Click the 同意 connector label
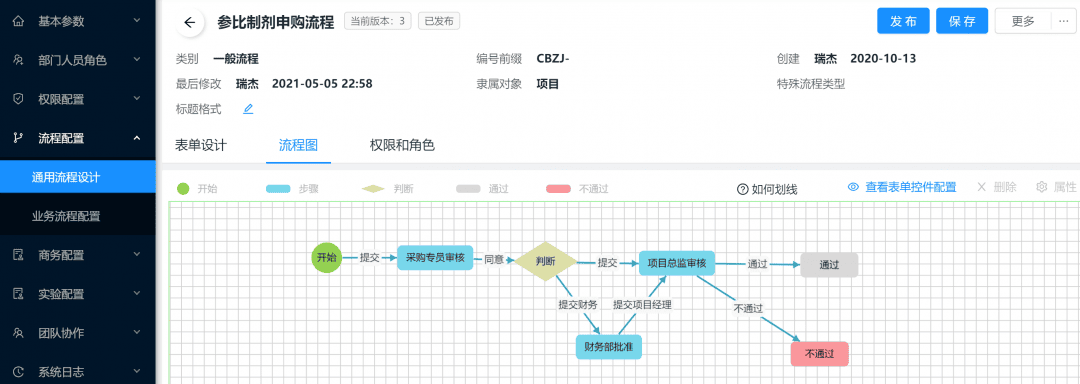 [493, 259]
